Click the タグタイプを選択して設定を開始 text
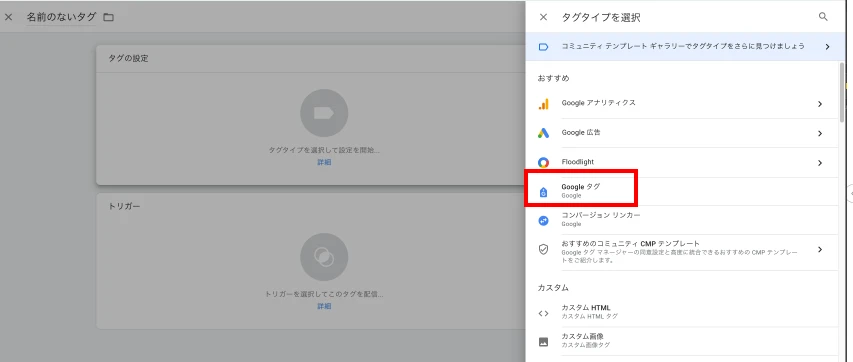 pyautogui.click(x=324, y=150)
